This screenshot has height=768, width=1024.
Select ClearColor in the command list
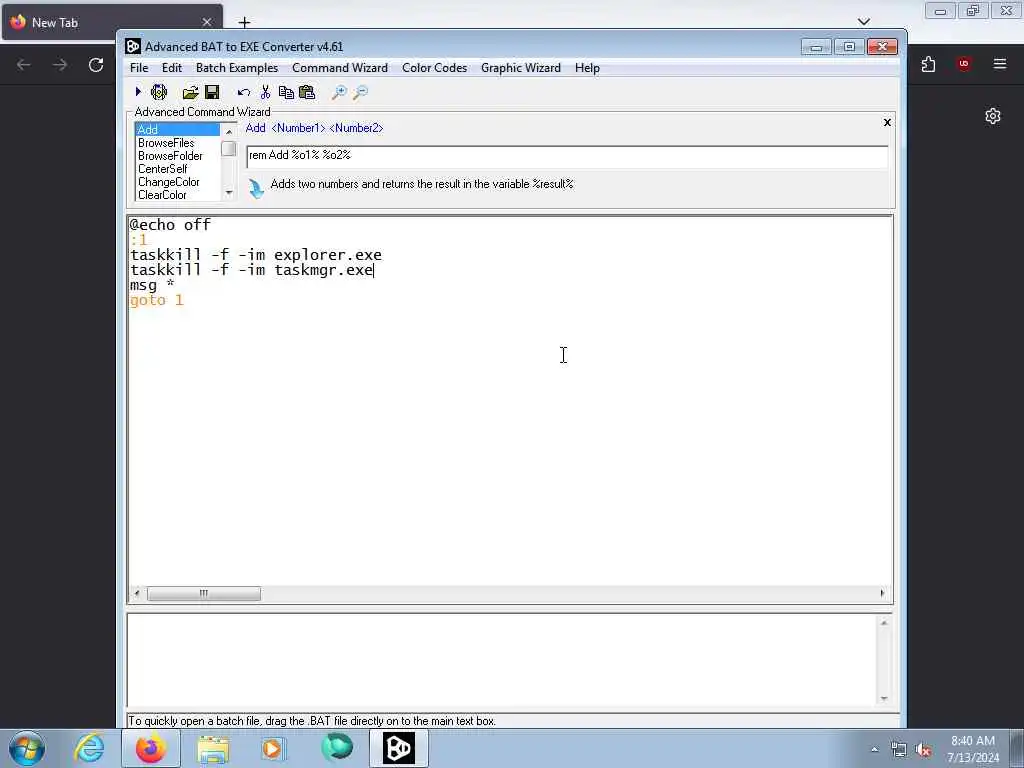178,195
